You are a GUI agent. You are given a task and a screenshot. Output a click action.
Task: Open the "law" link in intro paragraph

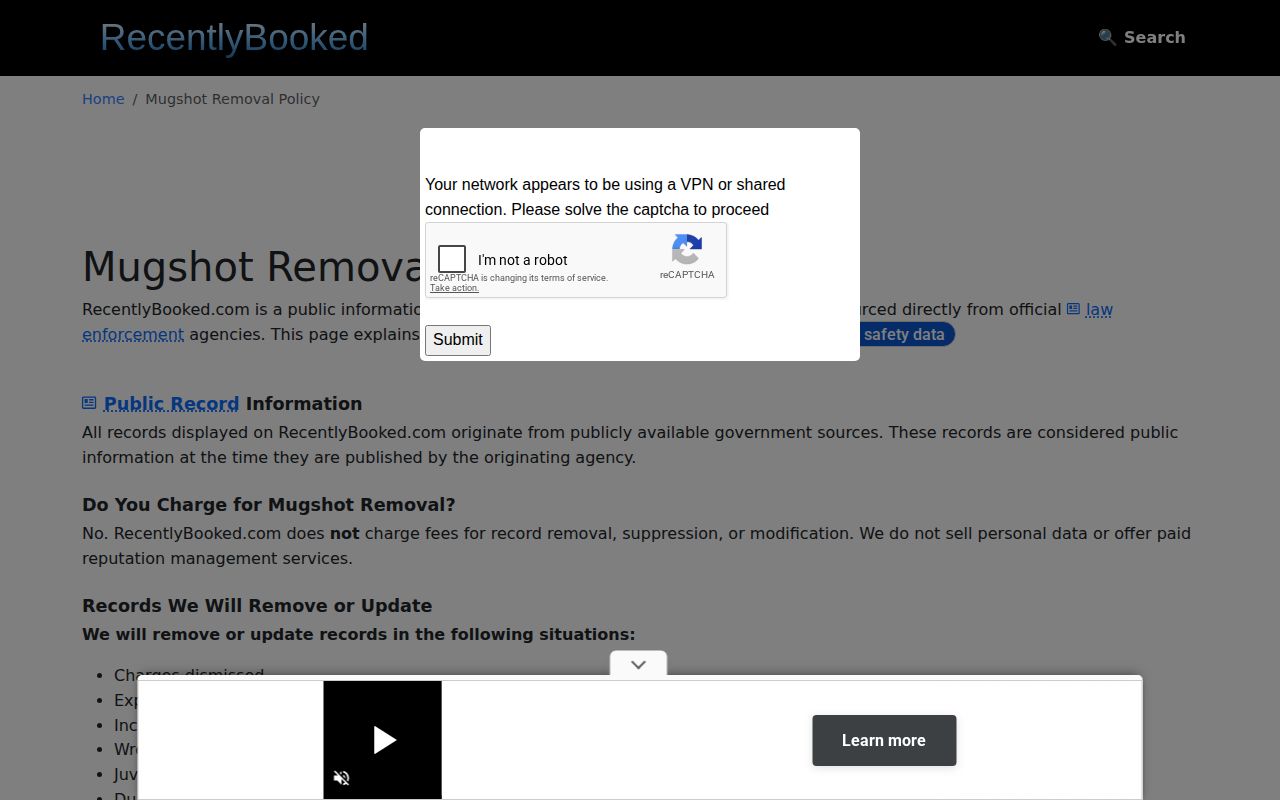click(x=1099, y=310)
